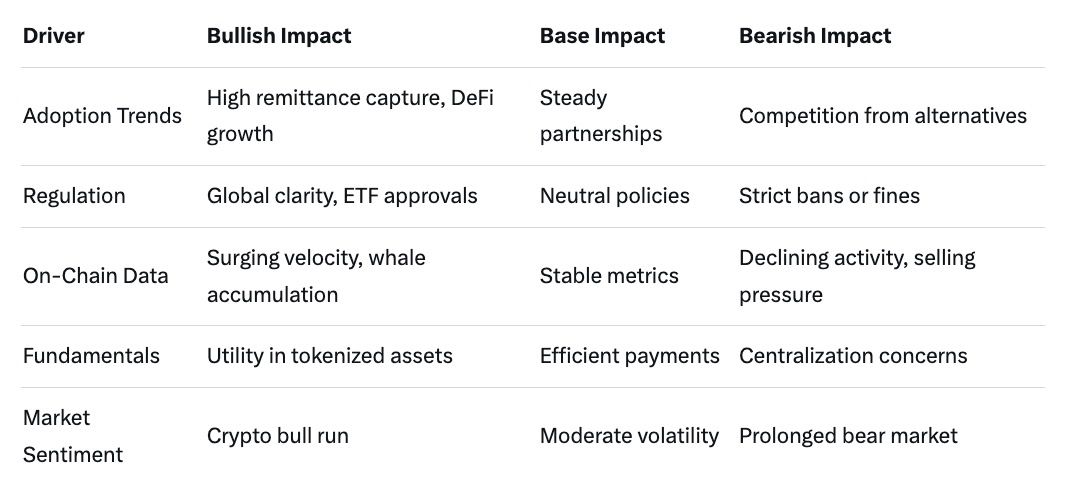Select the Market Sentiment row label
This screenshot has height=496, width=1076.
[73, 436]
